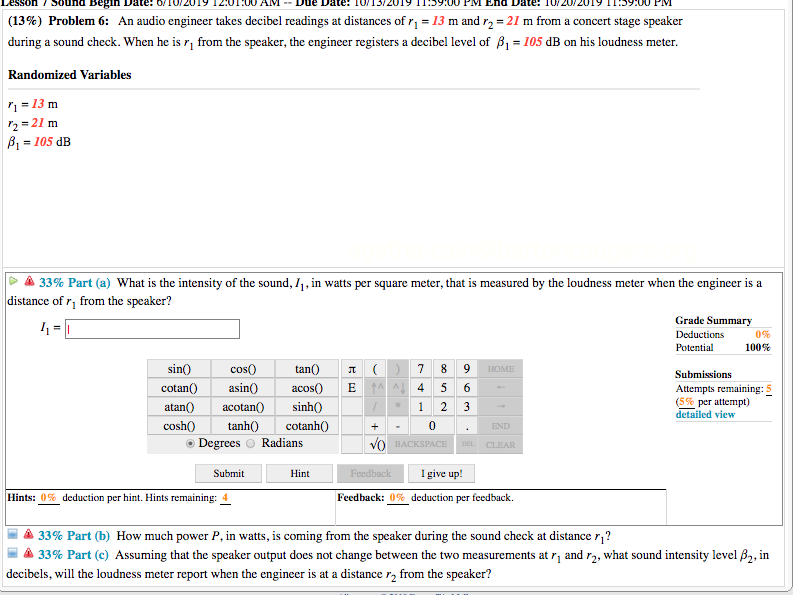
Task: Click the blue expand icon beside Part (c)
Action: [13, 553]
